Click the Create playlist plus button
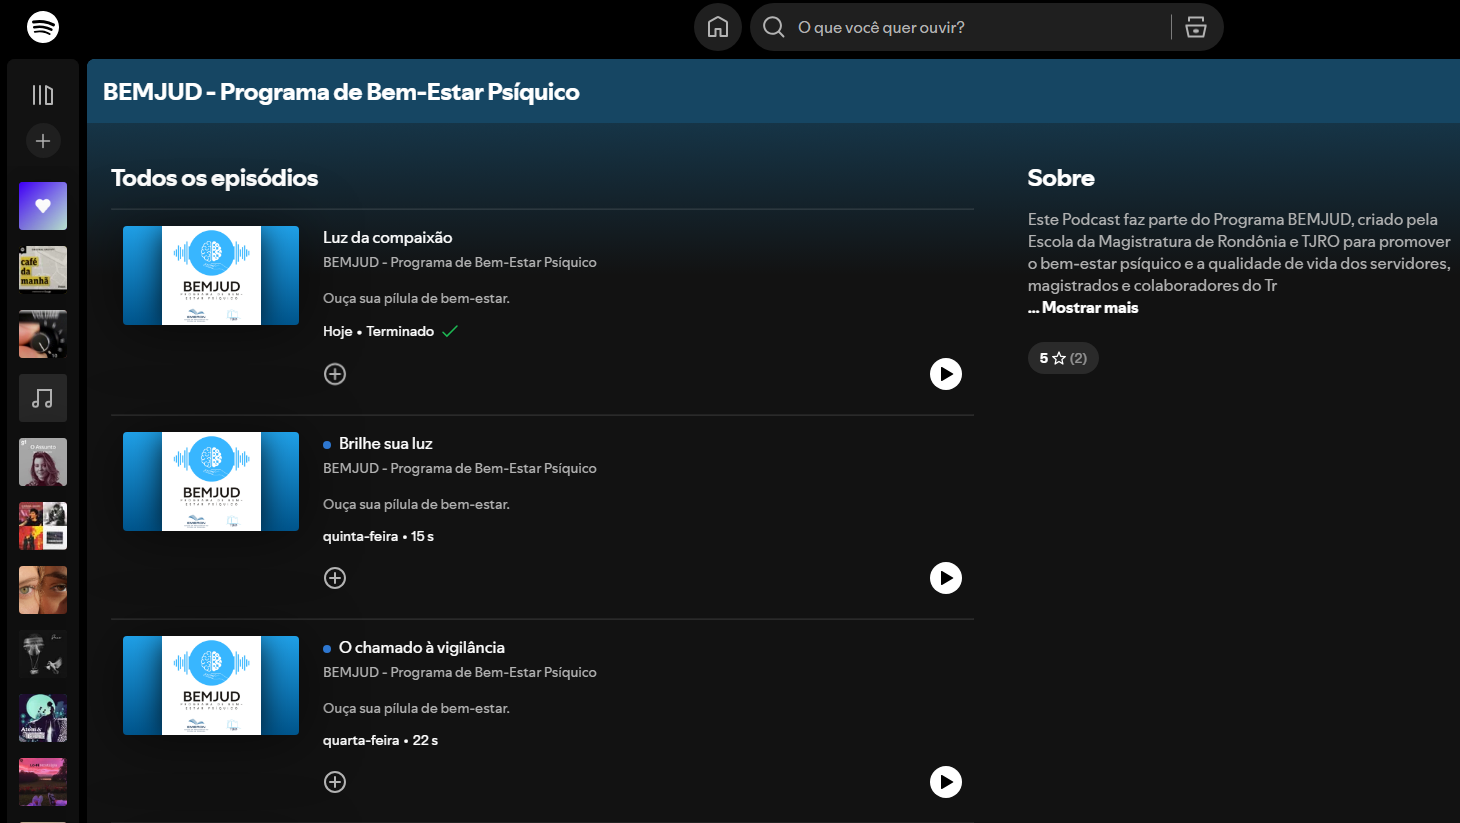Screen dimensions: 1460x823 point(43,141)
